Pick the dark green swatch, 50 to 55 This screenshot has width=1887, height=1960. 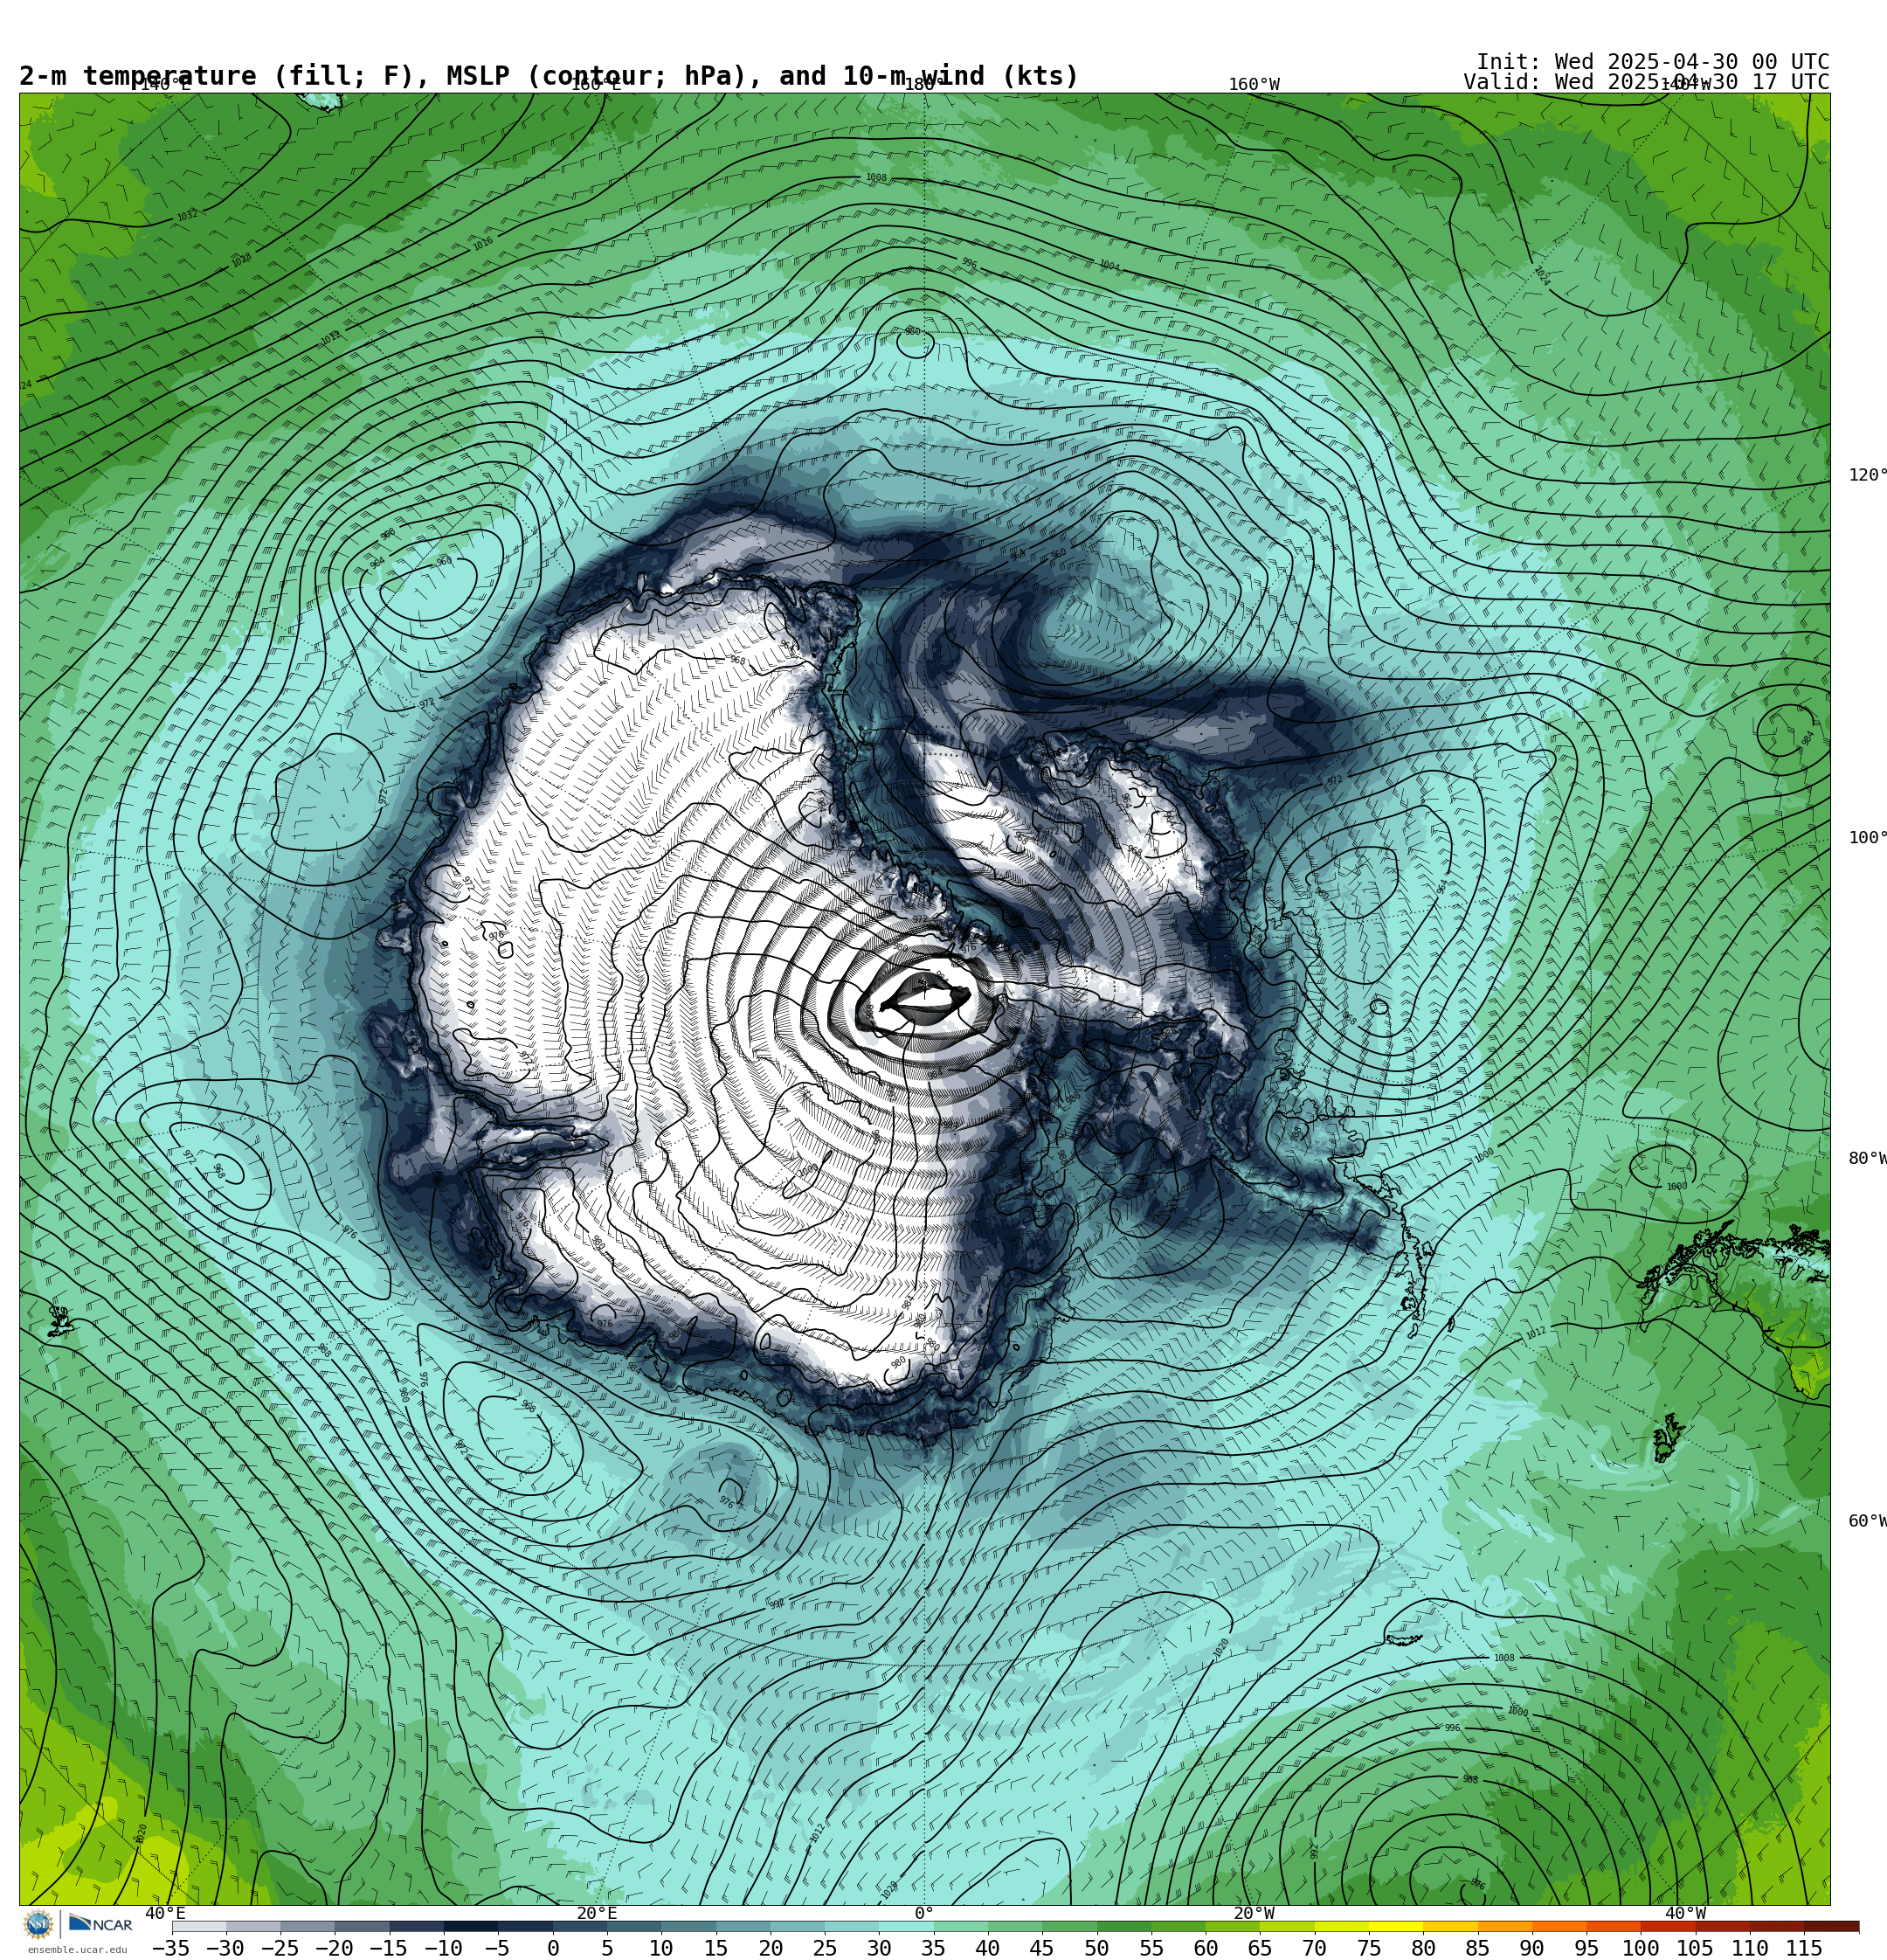[1123, 1926]
